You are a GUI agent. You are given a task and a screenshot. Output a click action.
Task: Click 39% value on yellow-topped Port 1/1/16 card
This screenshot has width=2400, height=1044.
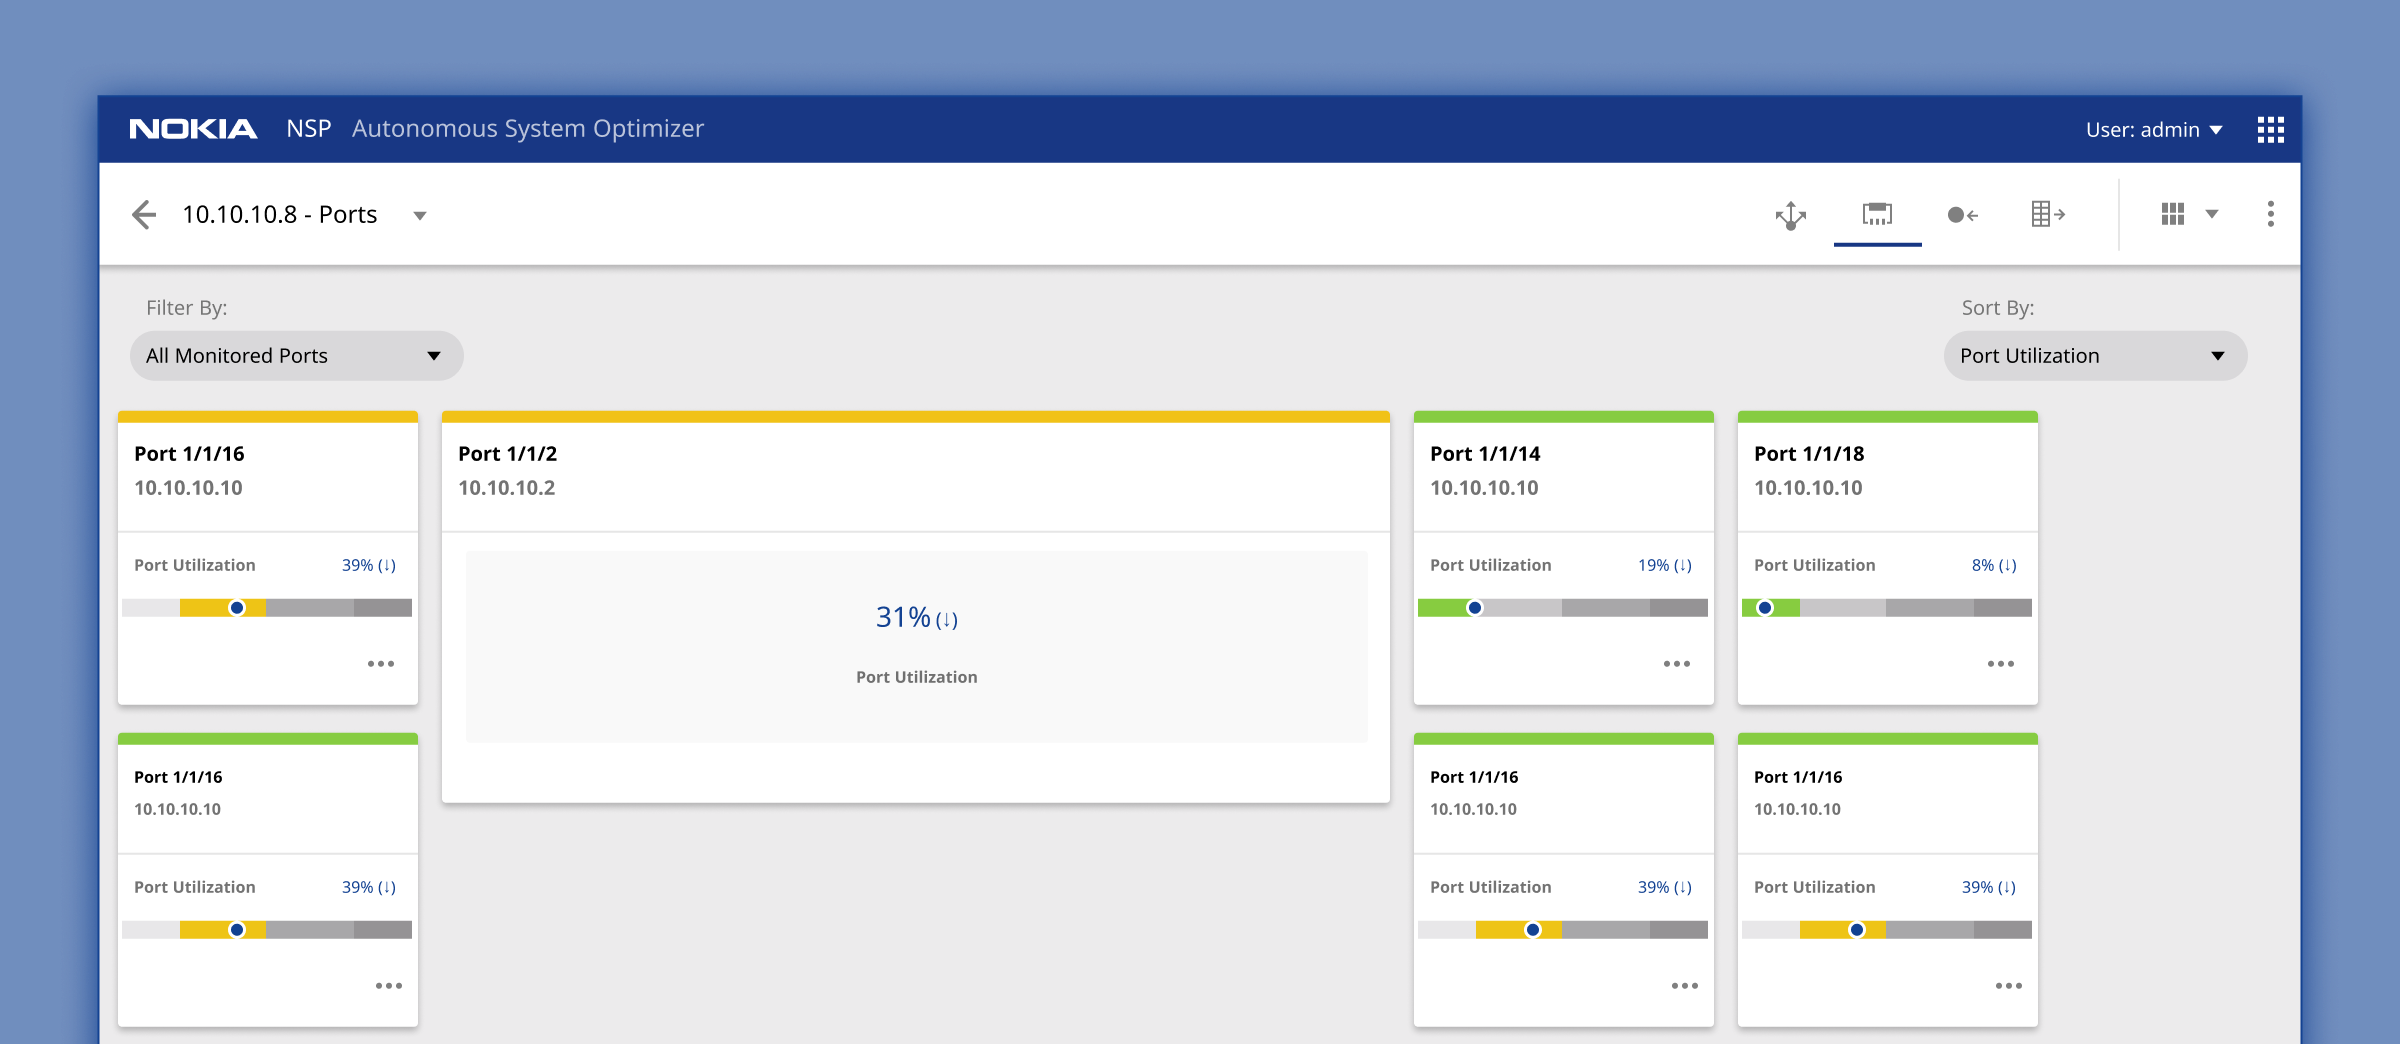click(369, 565)
